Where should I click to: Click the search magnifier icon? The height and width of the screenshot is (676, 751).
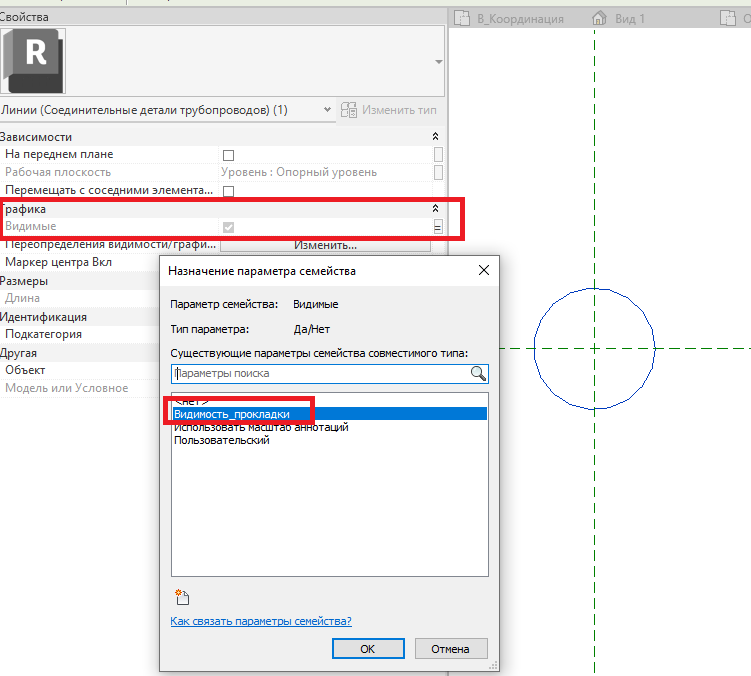tap(478, 374)
